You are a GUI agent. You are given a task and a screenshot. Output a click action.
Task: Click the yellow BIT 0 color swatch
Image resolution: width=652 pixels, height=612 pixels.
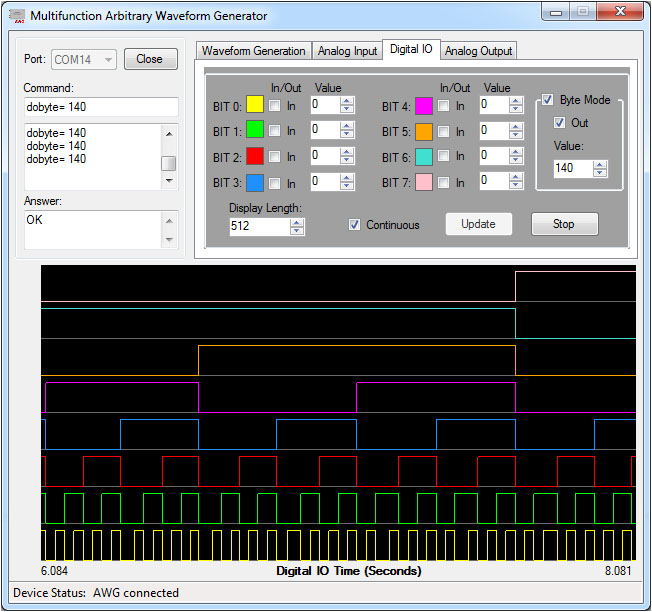pyautogui.click(x=255, y=104)
